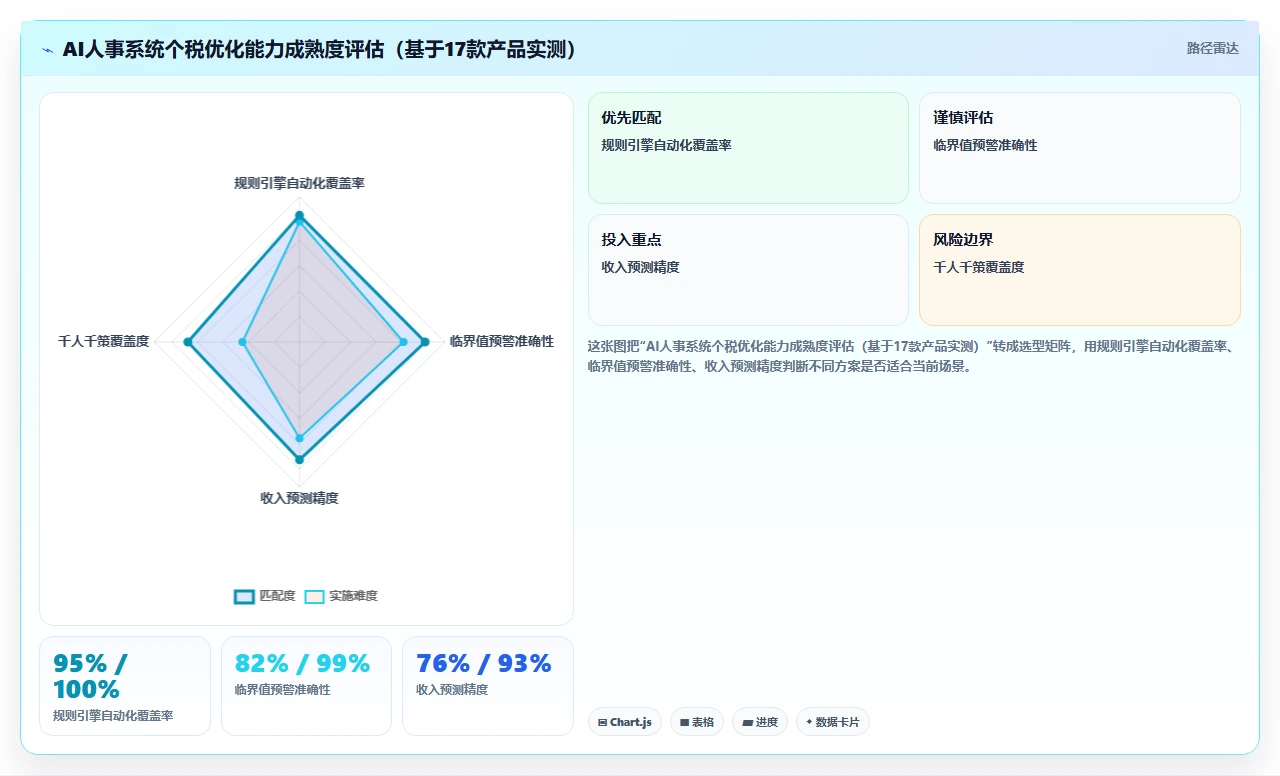Screen dimensions: 1280x776
Task: Click the icon in the 进度 chip
Action: [x=747, y=722]
